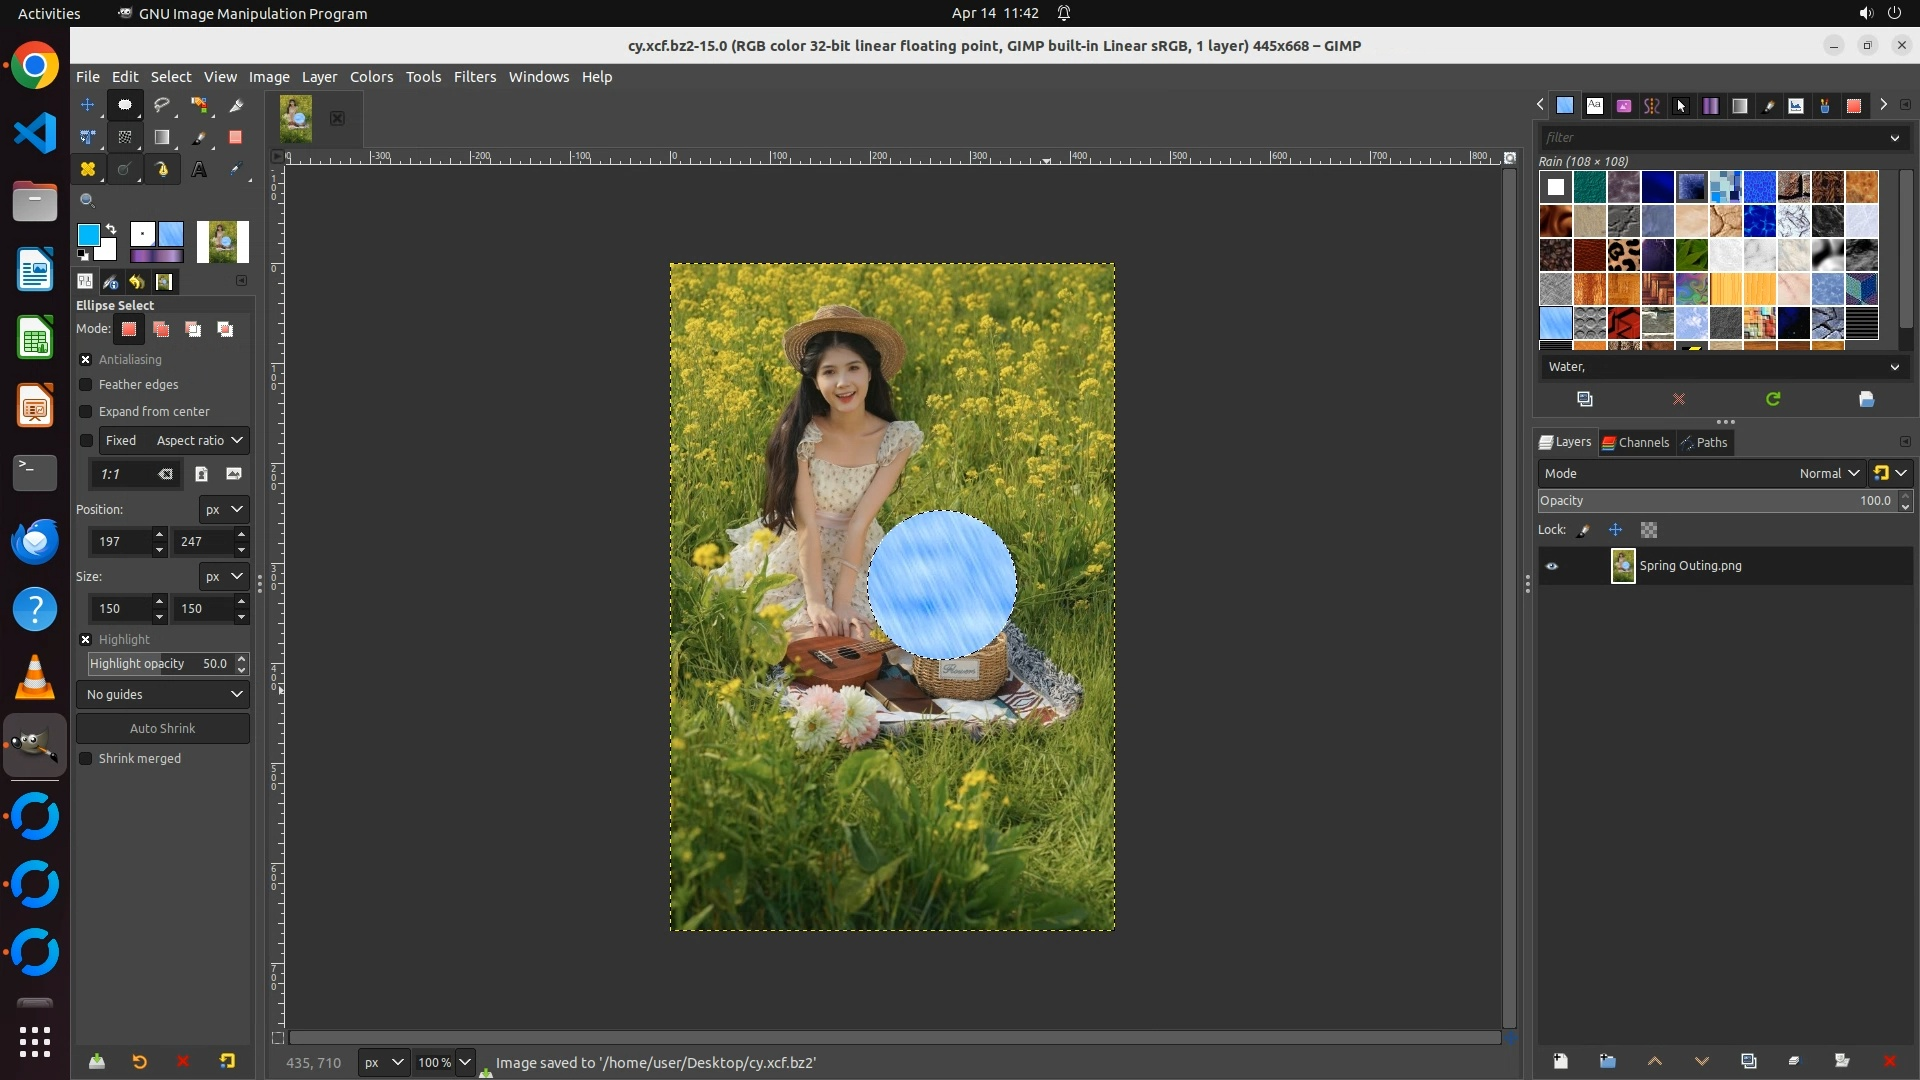Screen dimensions: 1920x1080
Task: Expand the layer Mode Normal dropdown
Action: [1829, 474]
